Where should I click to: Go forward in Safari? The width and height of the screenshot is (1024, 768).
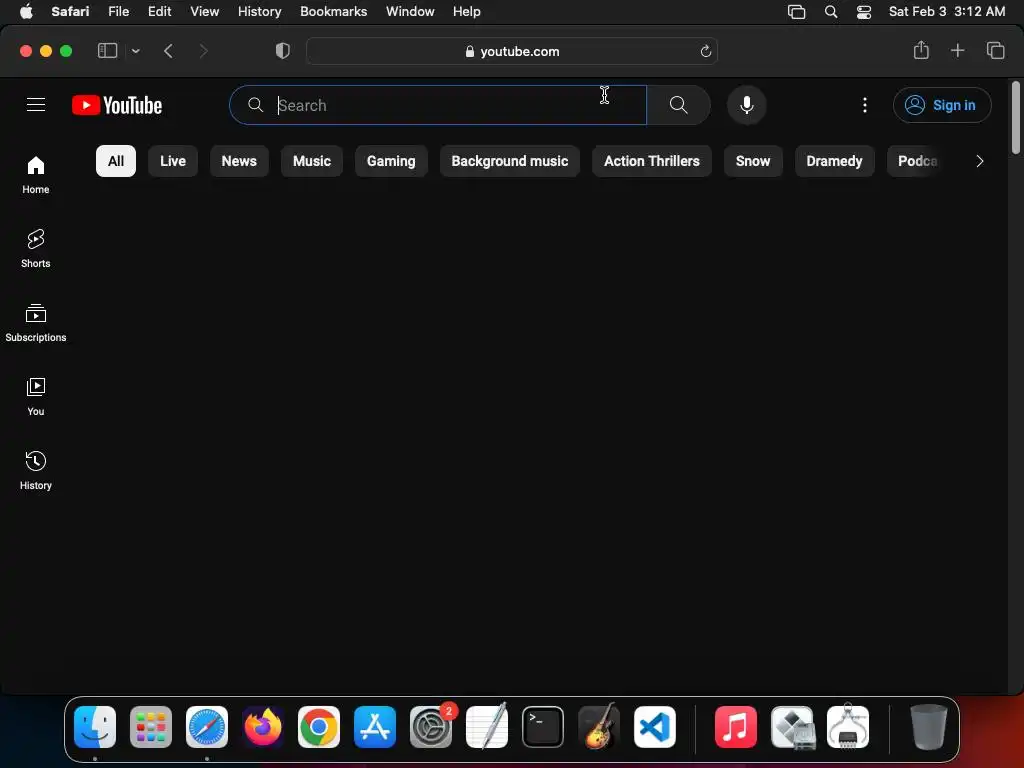(x=203, y=51)
